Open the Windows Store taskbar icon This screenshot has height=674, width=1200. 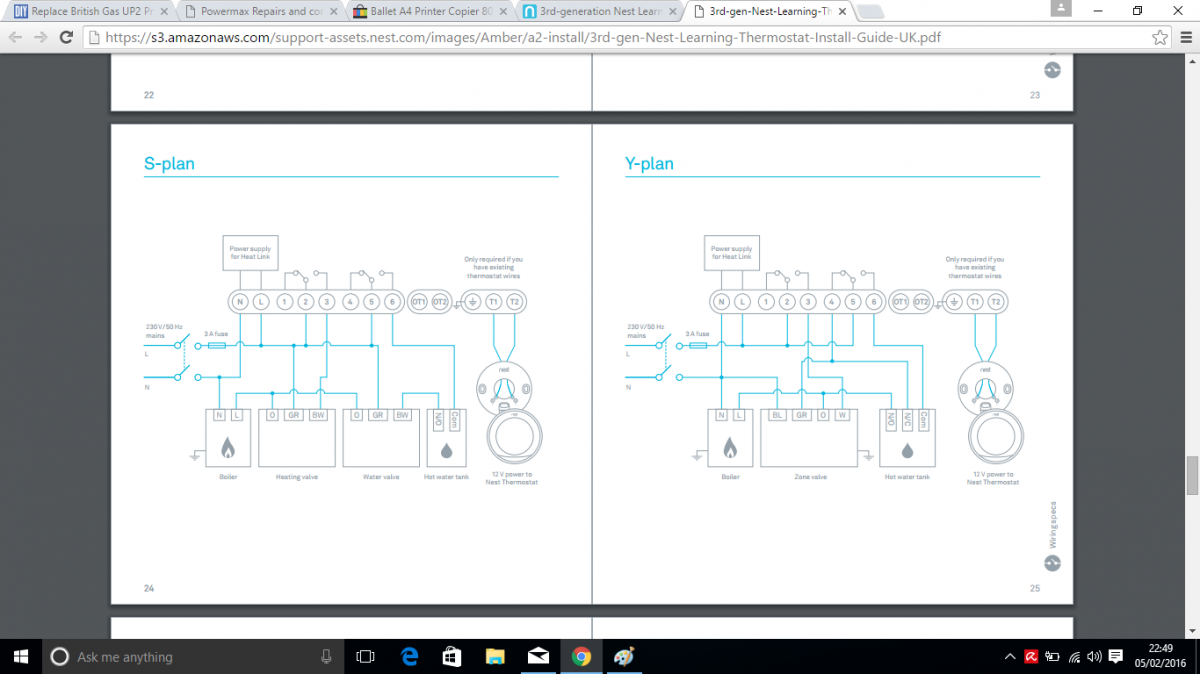(451, 656)
